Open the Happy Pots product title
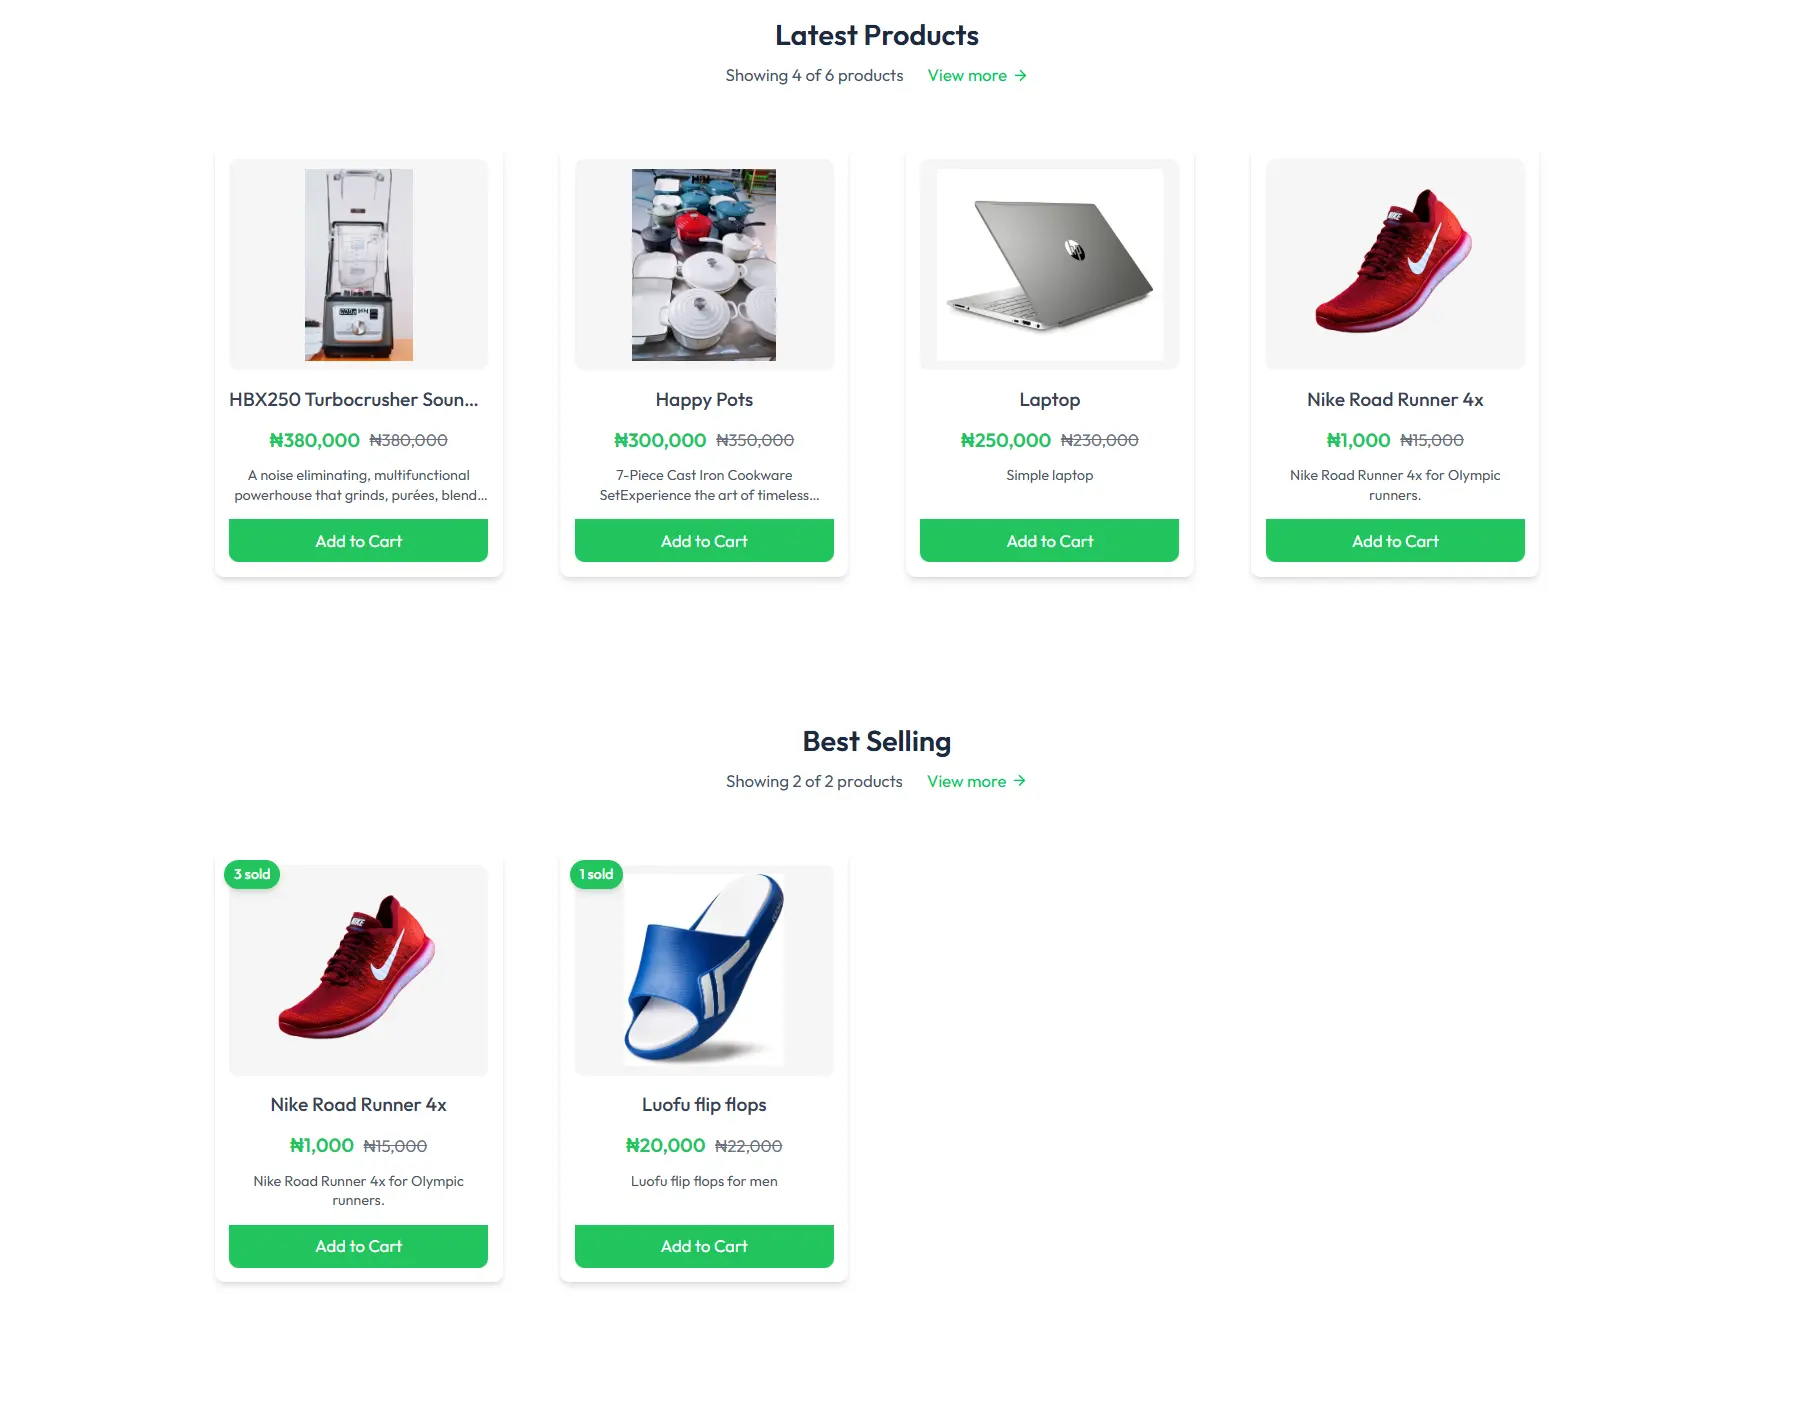 (x=704, y=399)
